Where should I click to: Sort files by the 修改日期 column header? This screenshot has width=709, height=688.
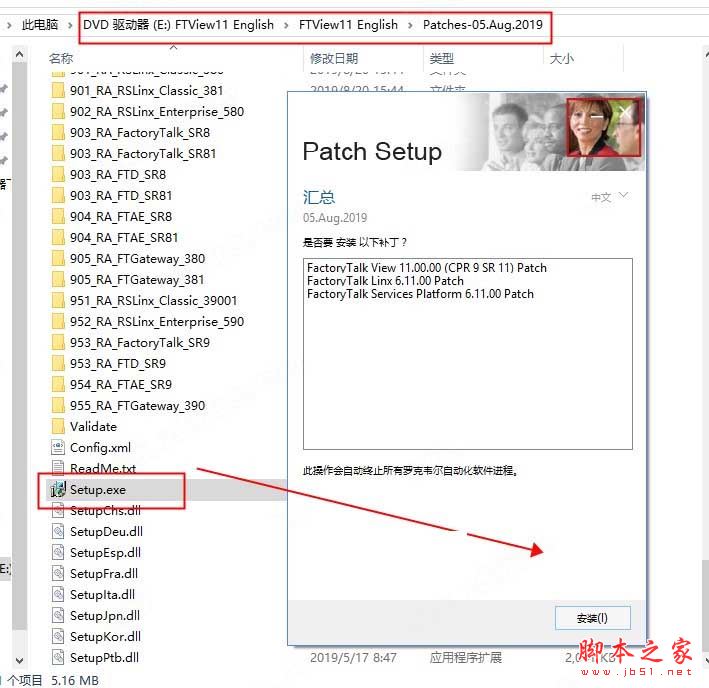[x=334, y=58]
